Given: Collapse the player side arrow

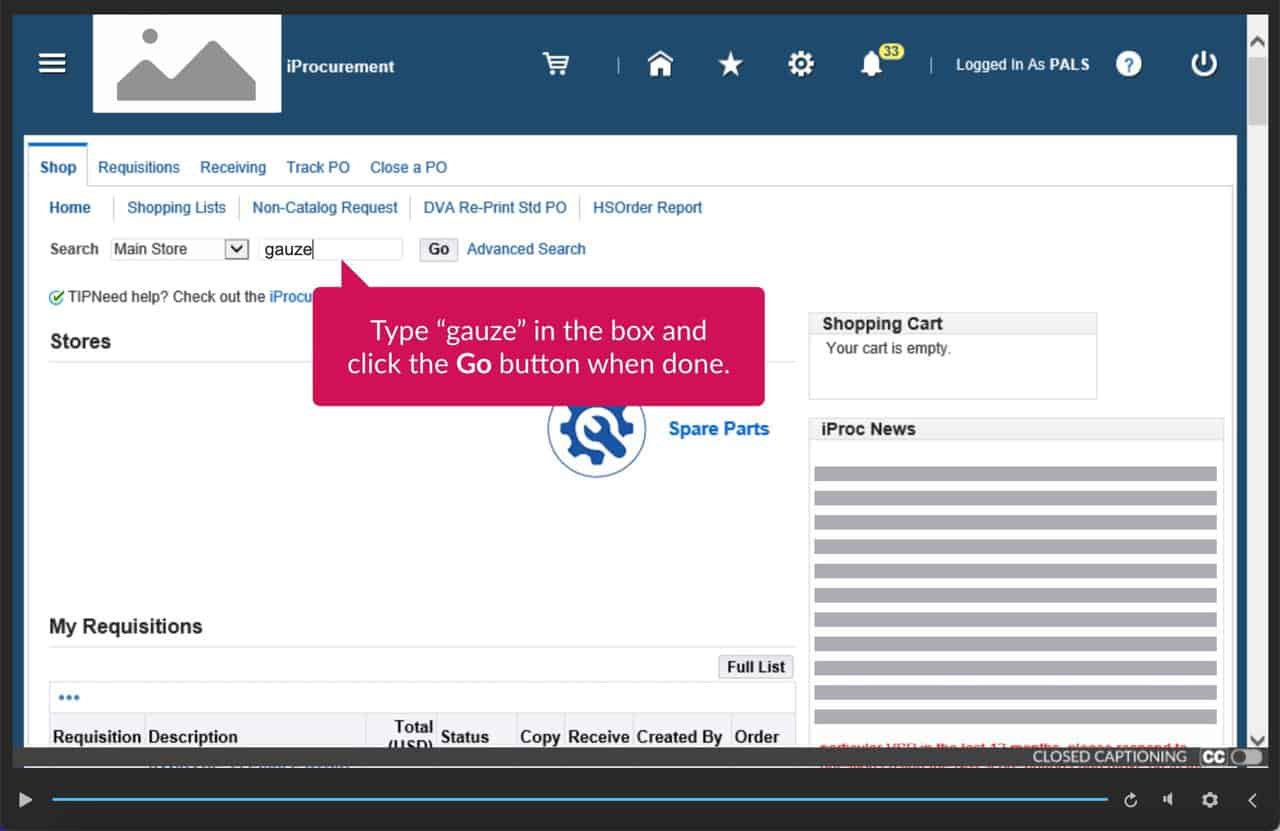Looking at the screenshot, I should [x=1252, y=800].
